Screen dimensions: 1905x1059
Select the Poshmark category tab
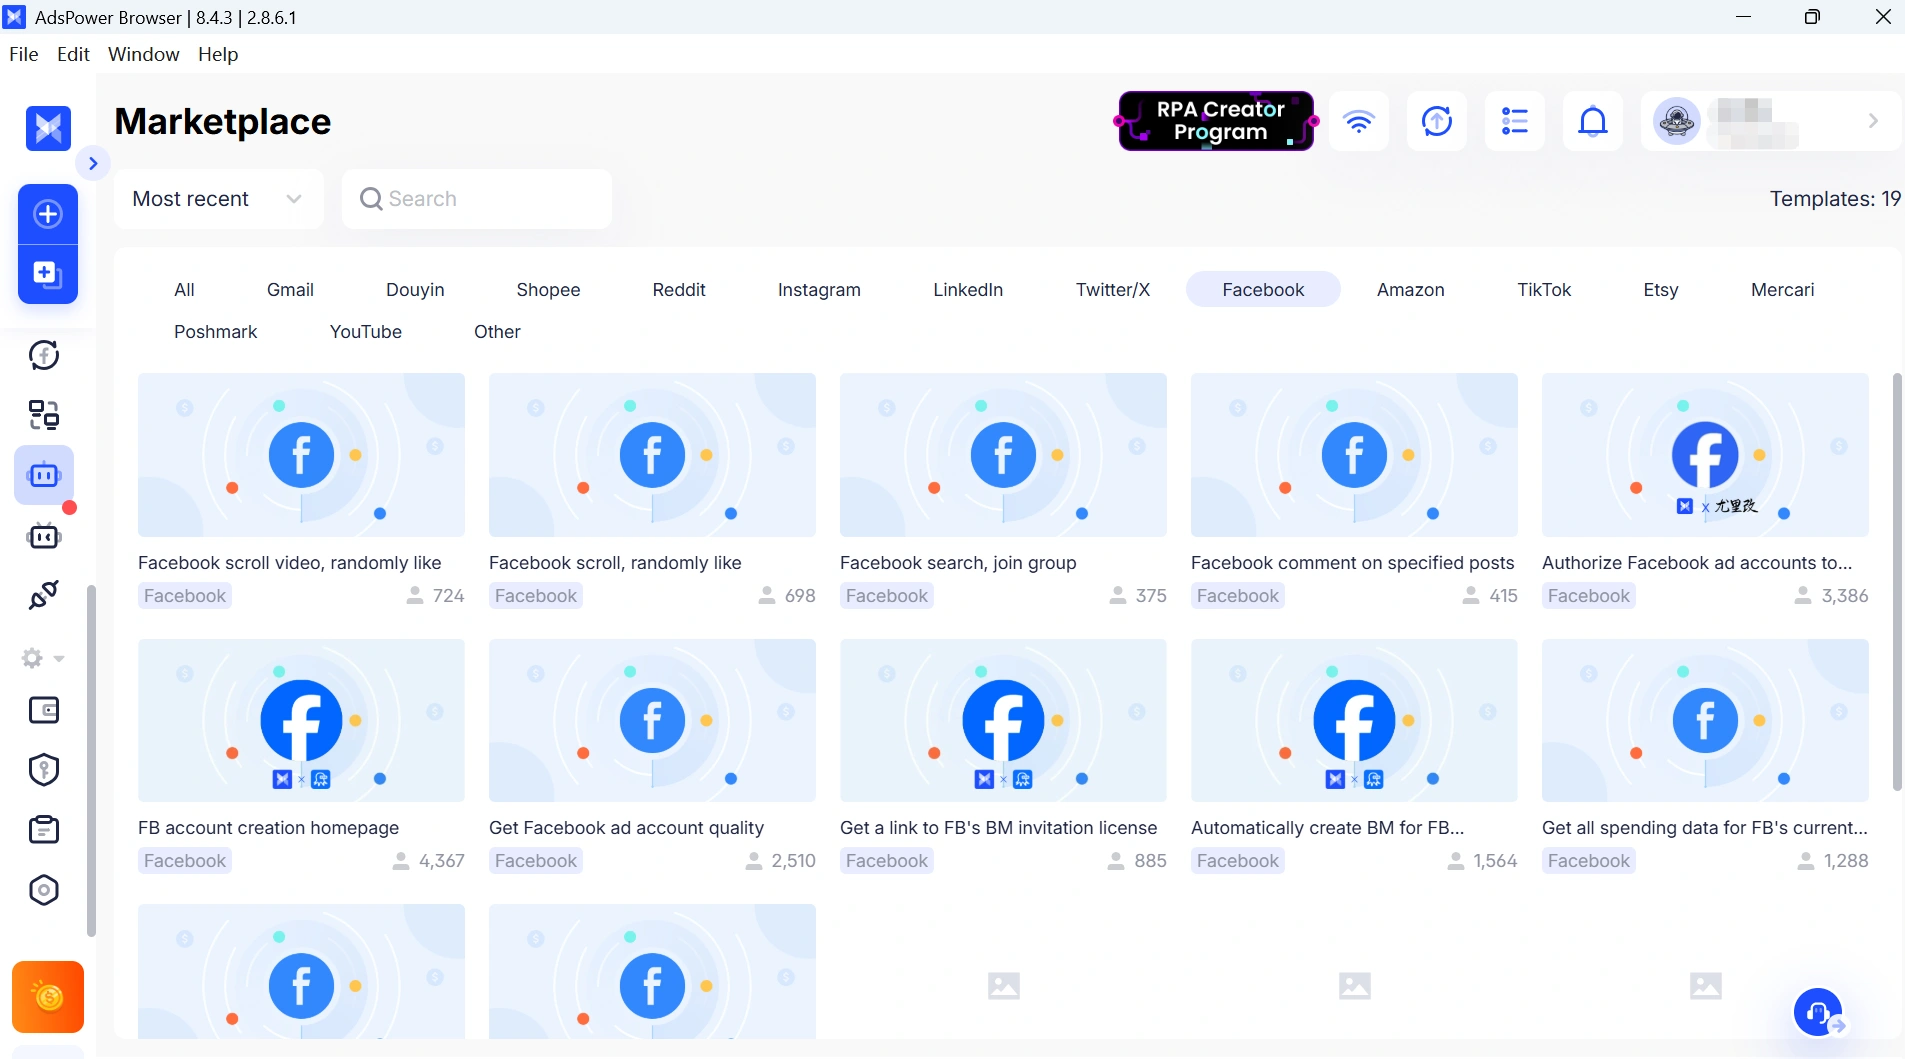[x=215, y=331]
